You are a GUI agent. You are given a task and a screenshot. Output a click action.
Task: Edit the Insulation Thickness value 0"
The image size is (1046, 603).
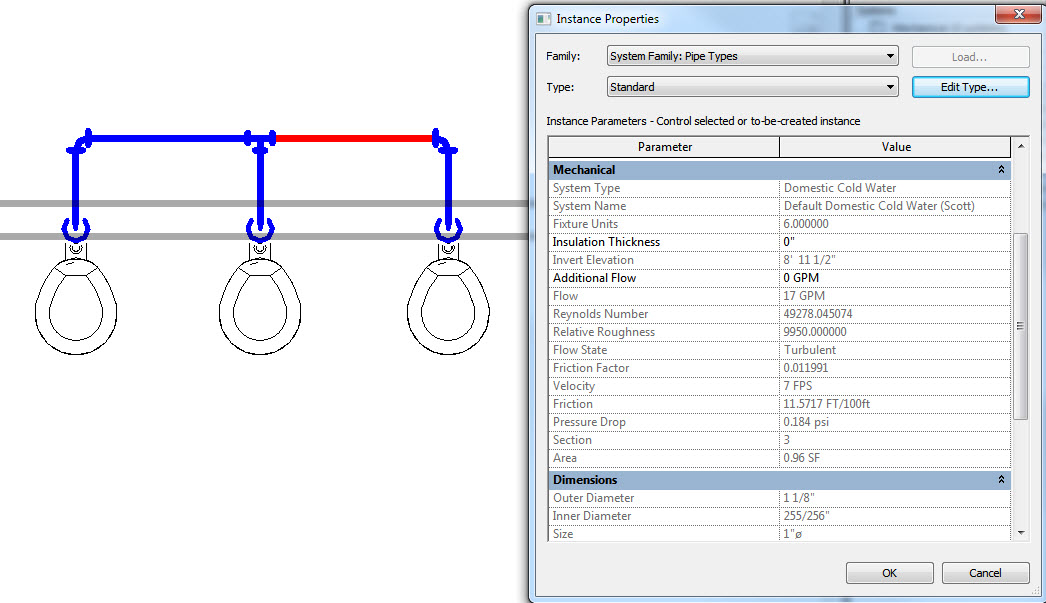895,242
